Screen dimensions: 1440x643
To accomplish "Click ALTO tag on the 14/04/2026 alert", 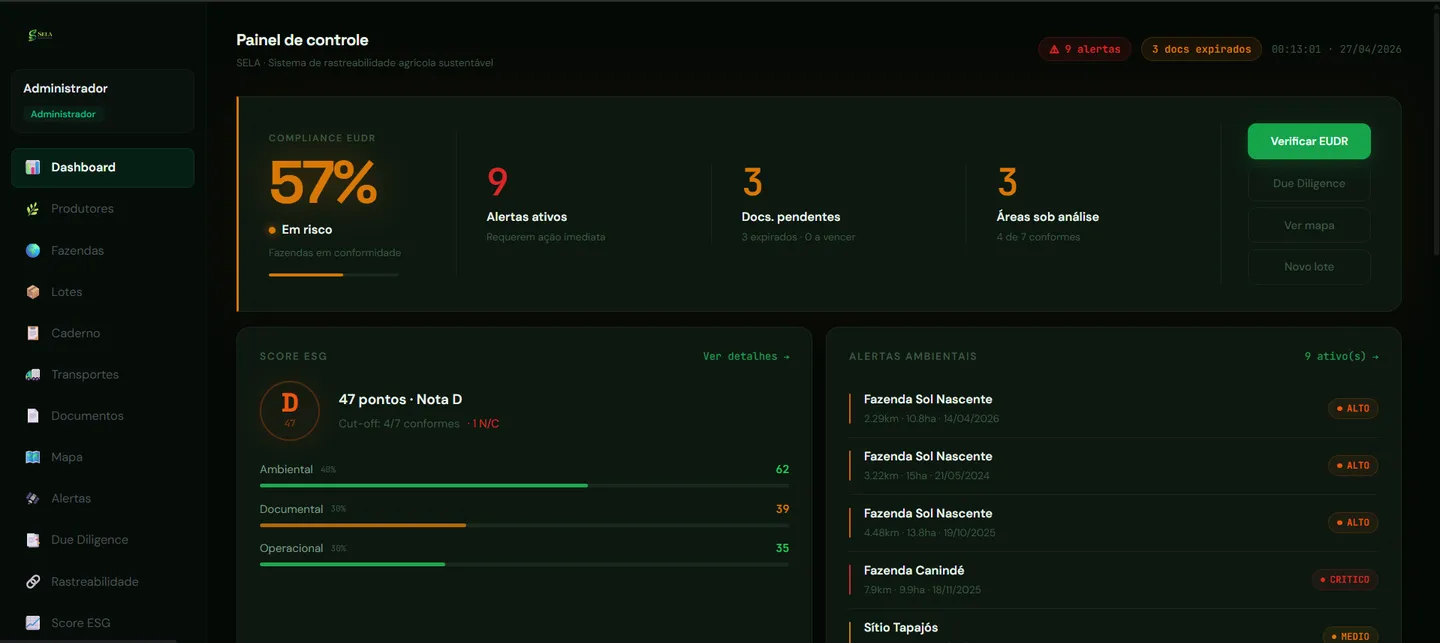I will (1354, 409).
